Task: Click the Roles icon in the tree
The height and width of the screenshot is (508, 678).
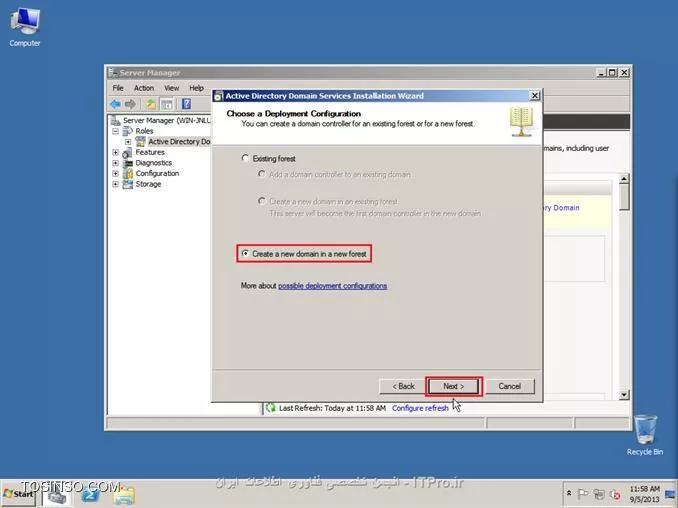Action: 128,131
